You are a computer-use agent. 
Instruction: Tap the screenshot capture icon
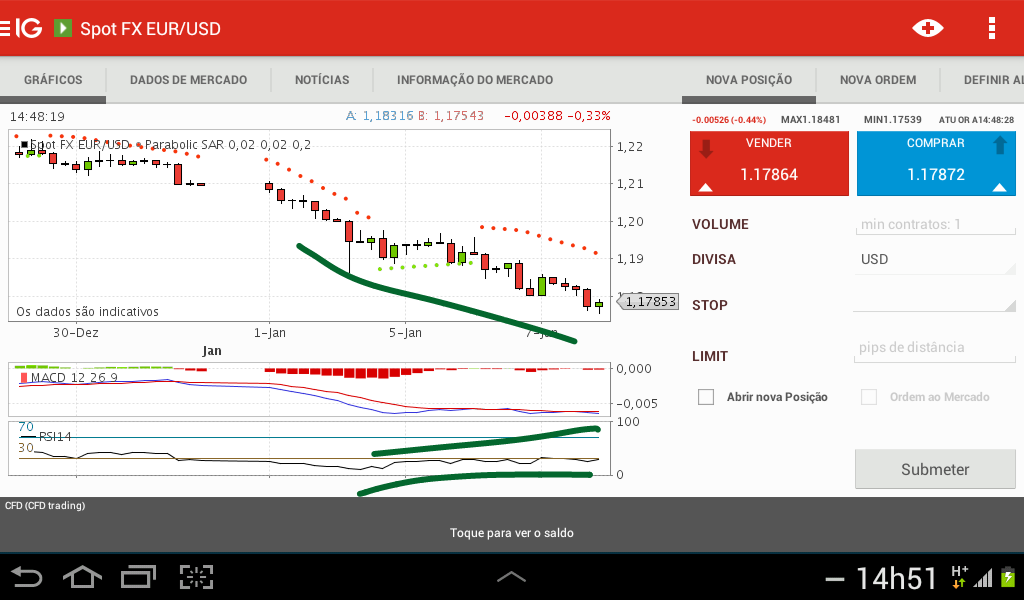(197, 577)
